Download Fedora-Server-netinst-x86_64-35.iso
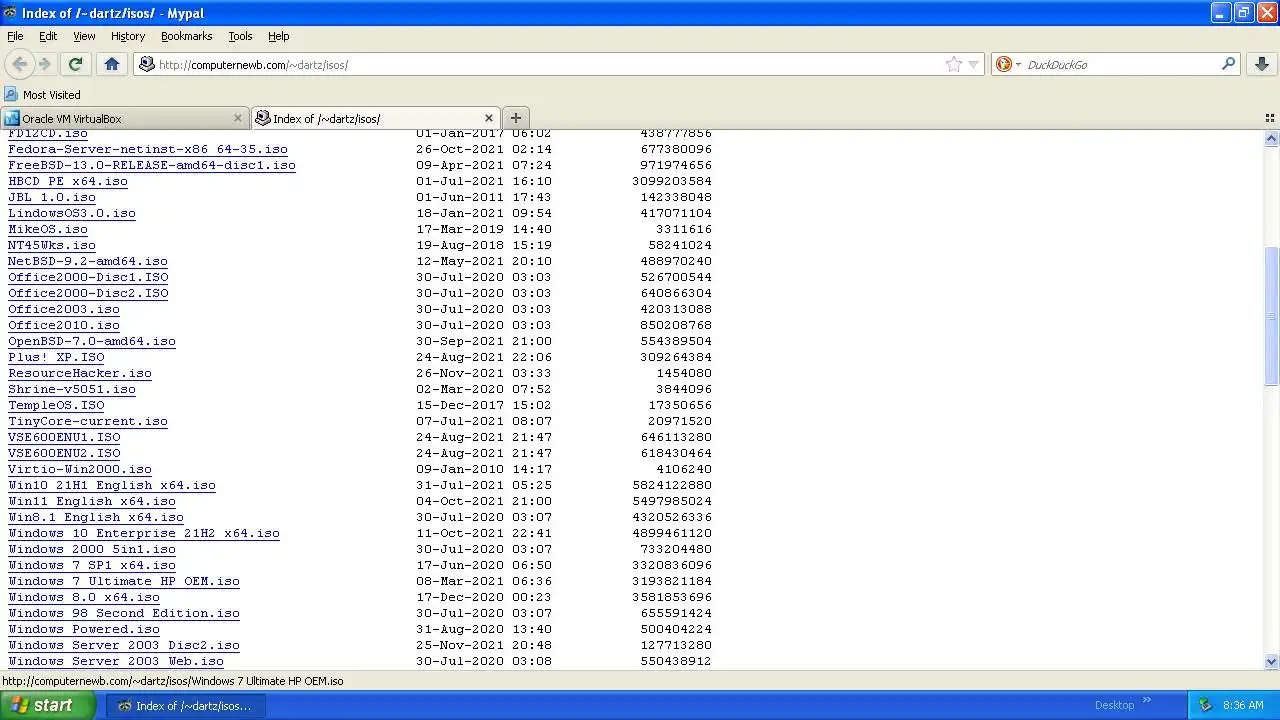 (148, 149)
